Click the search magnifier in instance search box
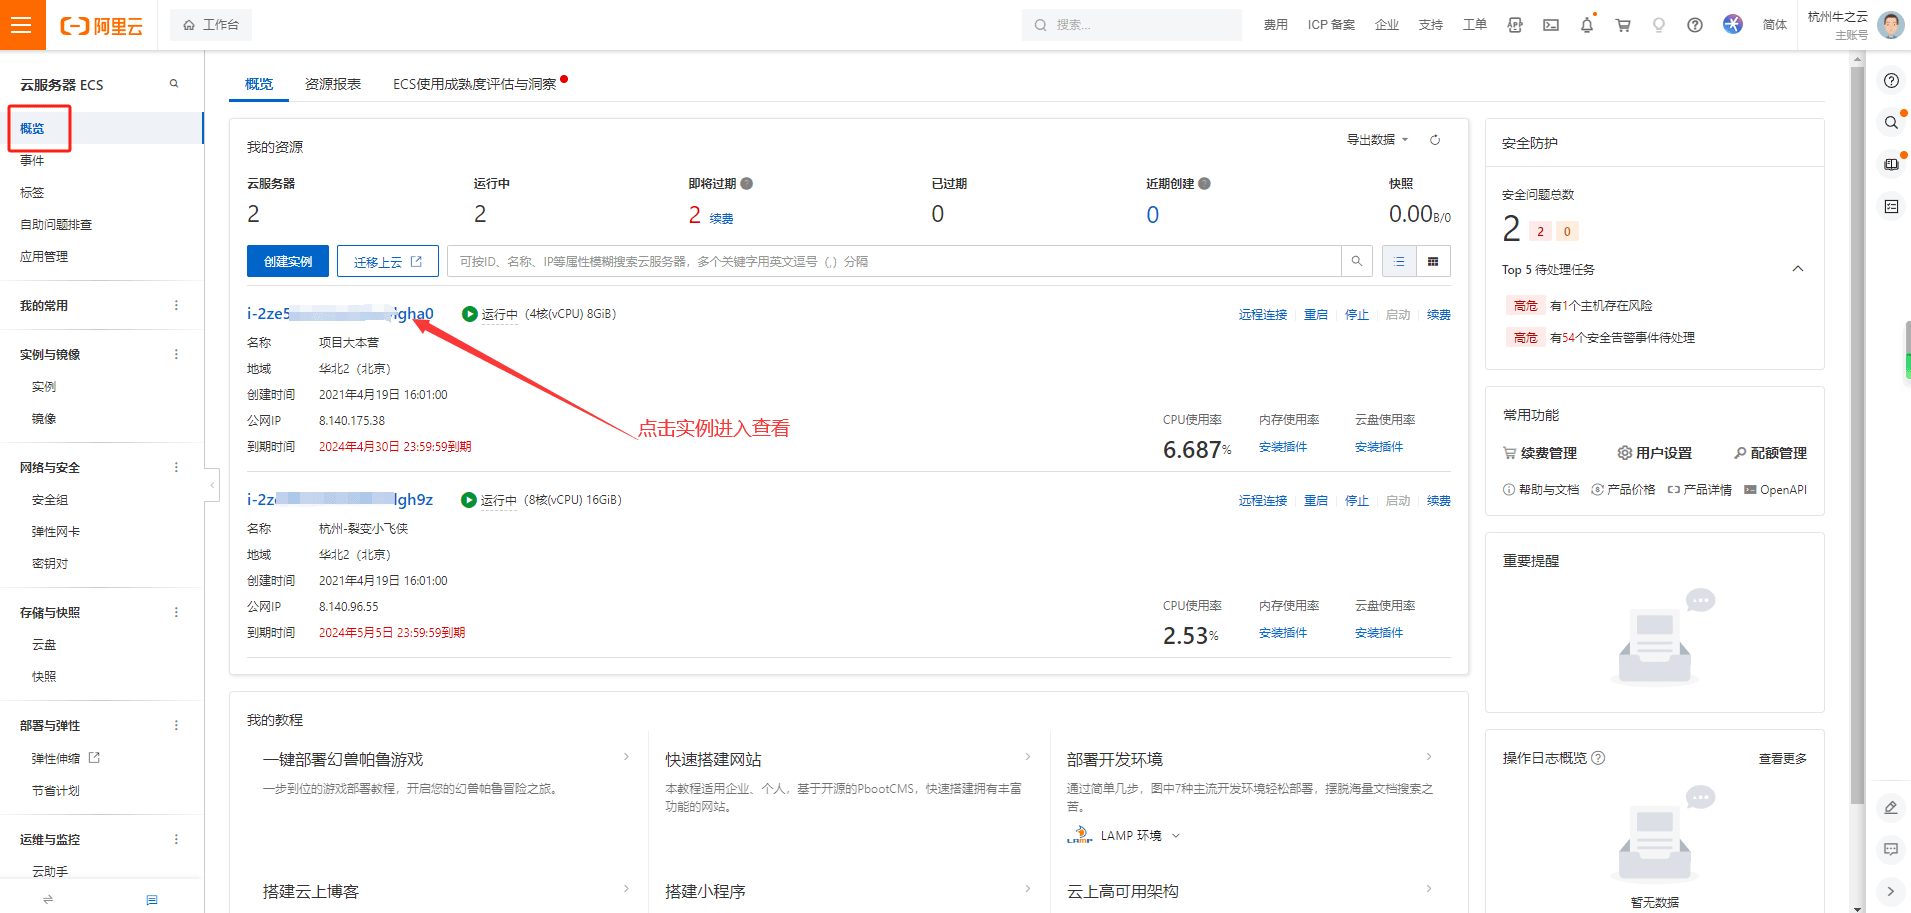The height and width of the screenshot is (913, 1911). pyautogui.click(x=1356, y=261)
